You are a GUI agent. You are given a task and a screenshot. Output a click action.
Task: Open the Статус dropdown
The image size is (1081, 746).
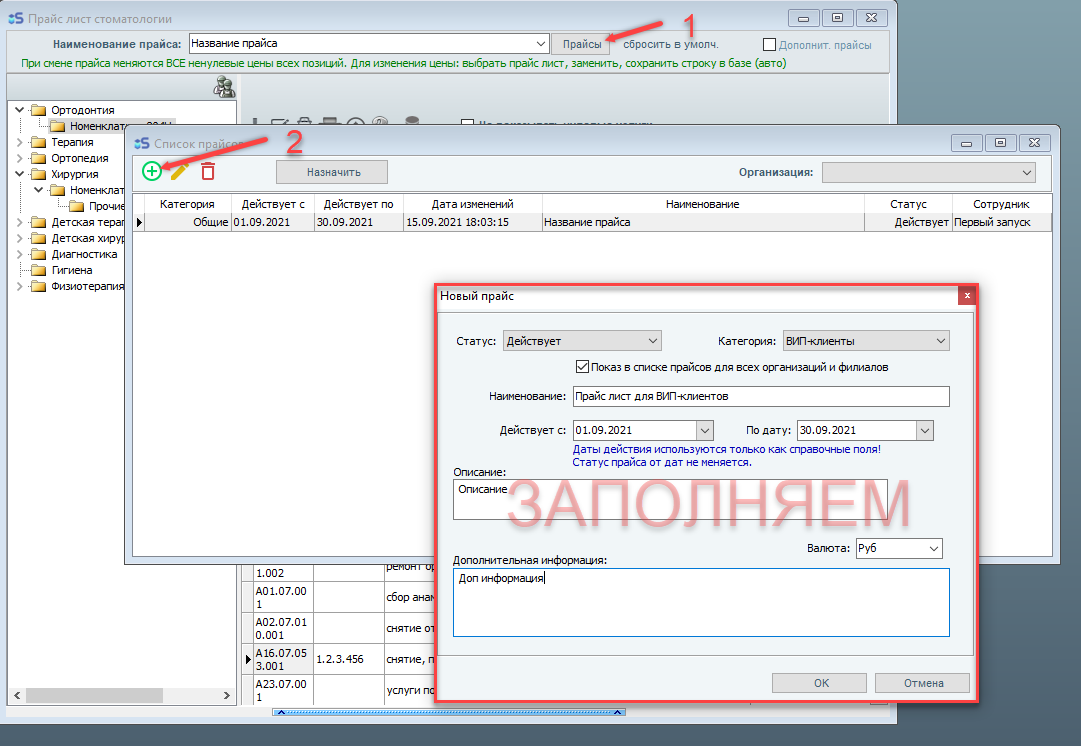(x=582, y=341)
